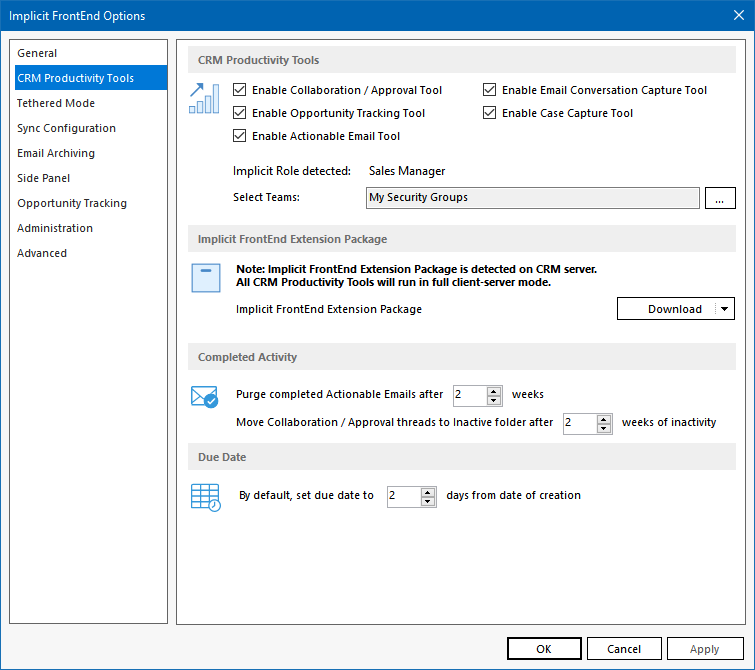Select Email Archiving in sidebar
Viewport: 755px width, 670px height.
click(x=56, y=153)
